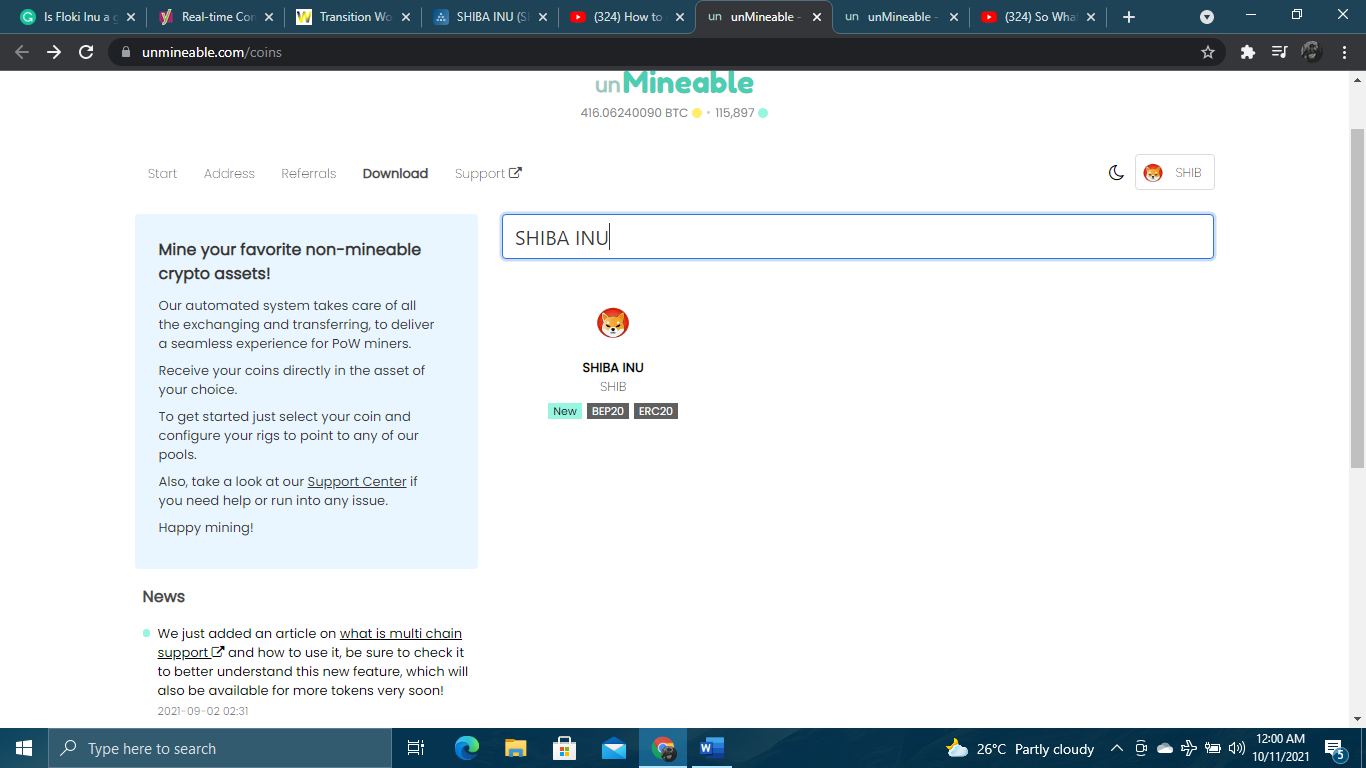The height and width of the screenshot is (768, 1366).
Task: Open the Mail app from the taskbar
Action: click(614, 748)
